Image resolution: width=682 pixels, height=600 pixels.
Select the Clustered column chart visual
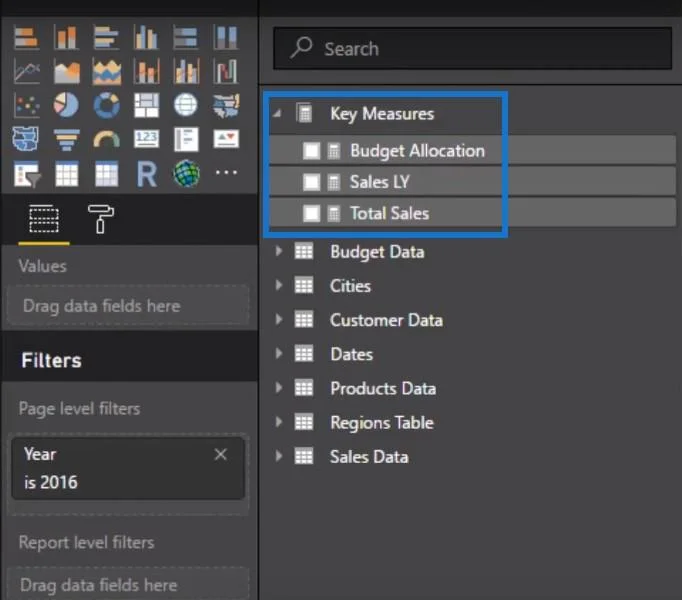[x=146, y=37]
